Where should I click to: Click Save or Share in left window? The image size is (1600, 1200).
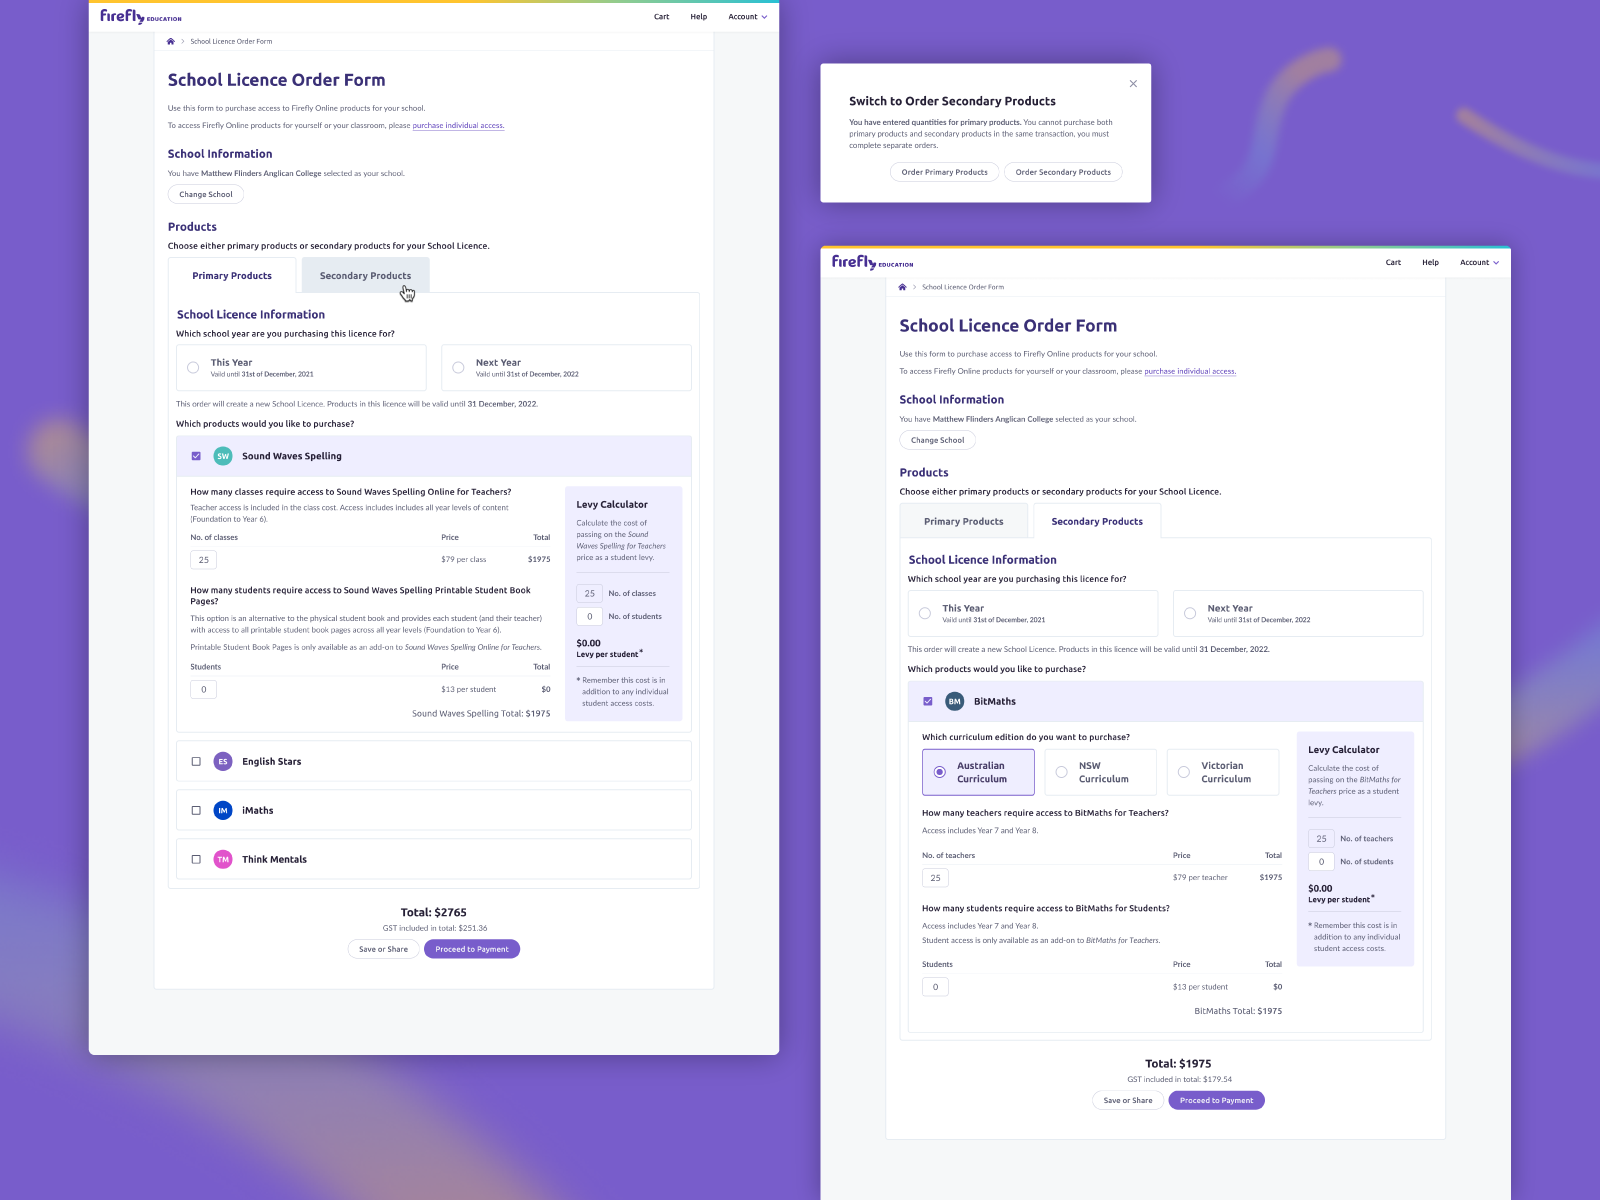(x=383, y=949)
